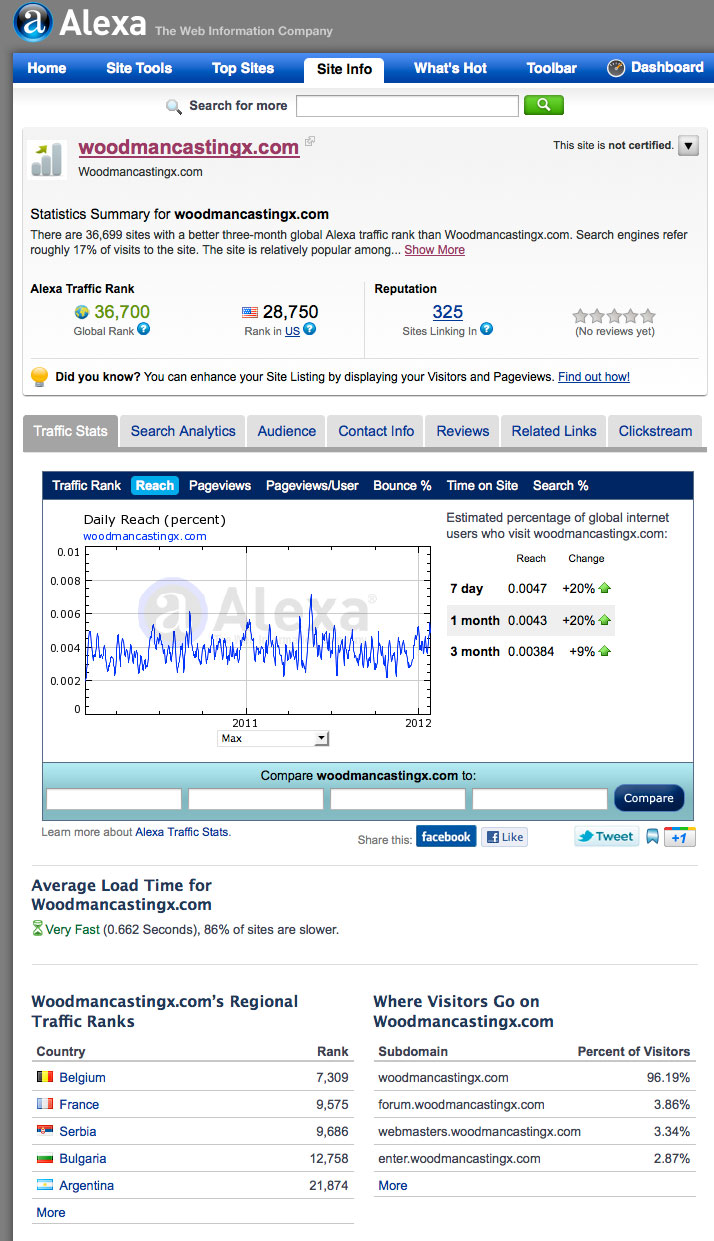Open the certification dropdown arrow
The width and height of the screenshot is (714, 1241).
coord(688,146)
